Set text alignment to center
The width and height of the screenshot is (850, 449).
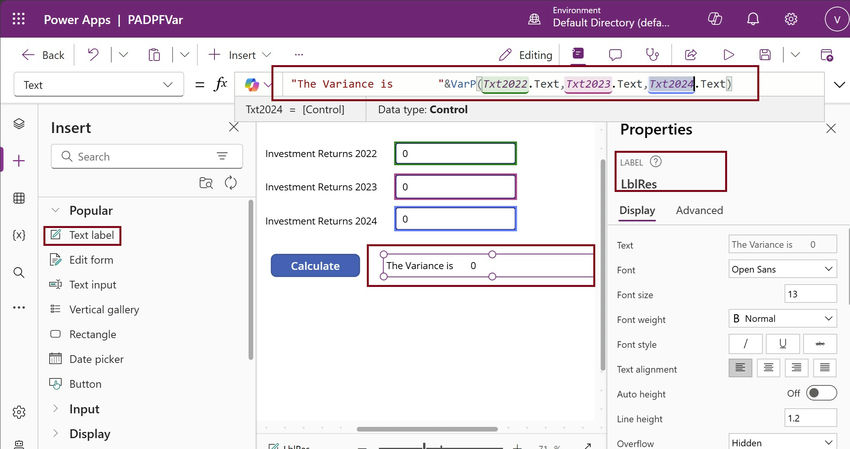point(768,368)
